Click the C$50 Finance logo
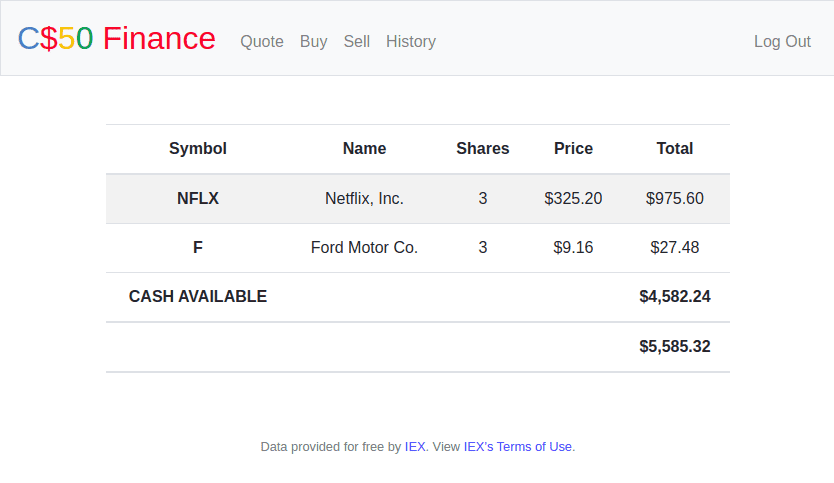Screen dimensions: 834x483 [116, 38]
